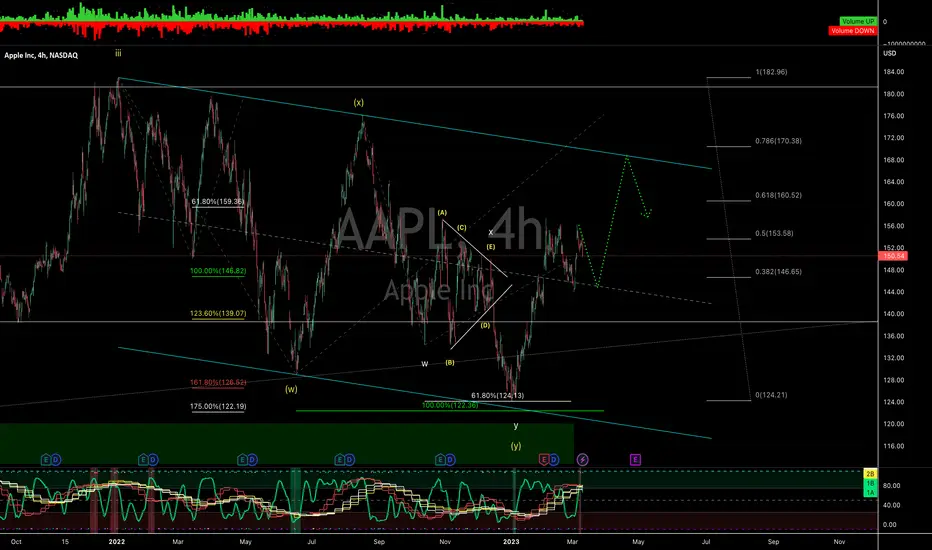This screenshot has height=550, width=932.
Task: Select the 0.382(146.65) Fibonacci level label
Action: (x=778, y=272)
